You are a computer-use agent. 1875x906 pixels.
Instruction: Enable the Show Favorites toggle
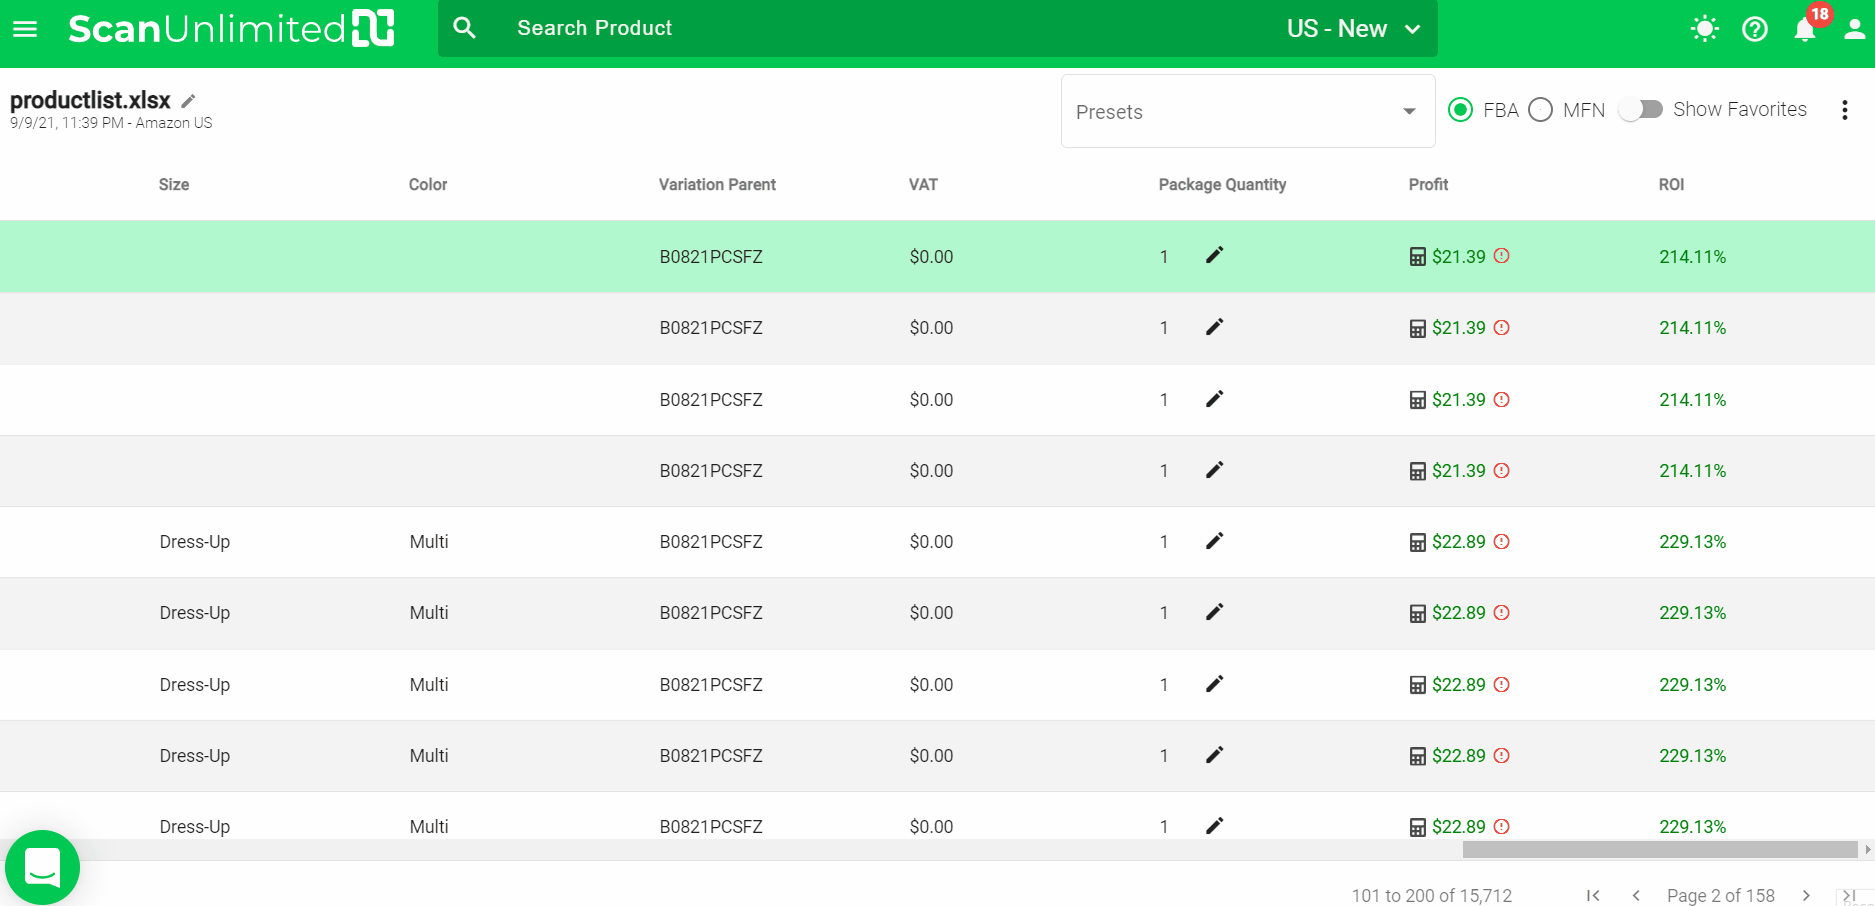pos(1640,110)
